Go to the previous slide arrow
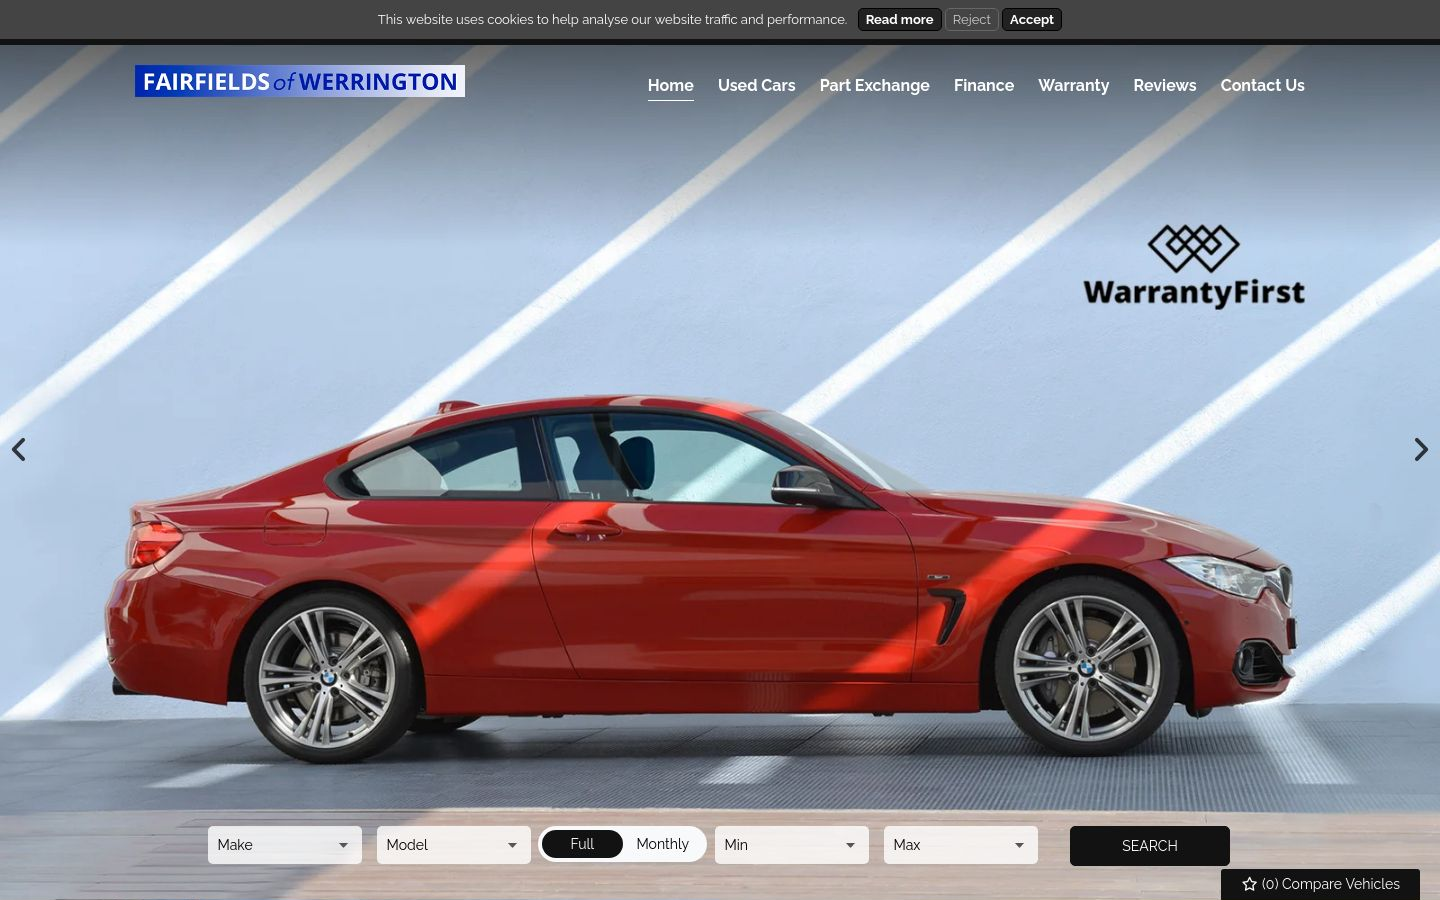The height and width of the screenshot is (900, 1440). (x=19, y=450)
